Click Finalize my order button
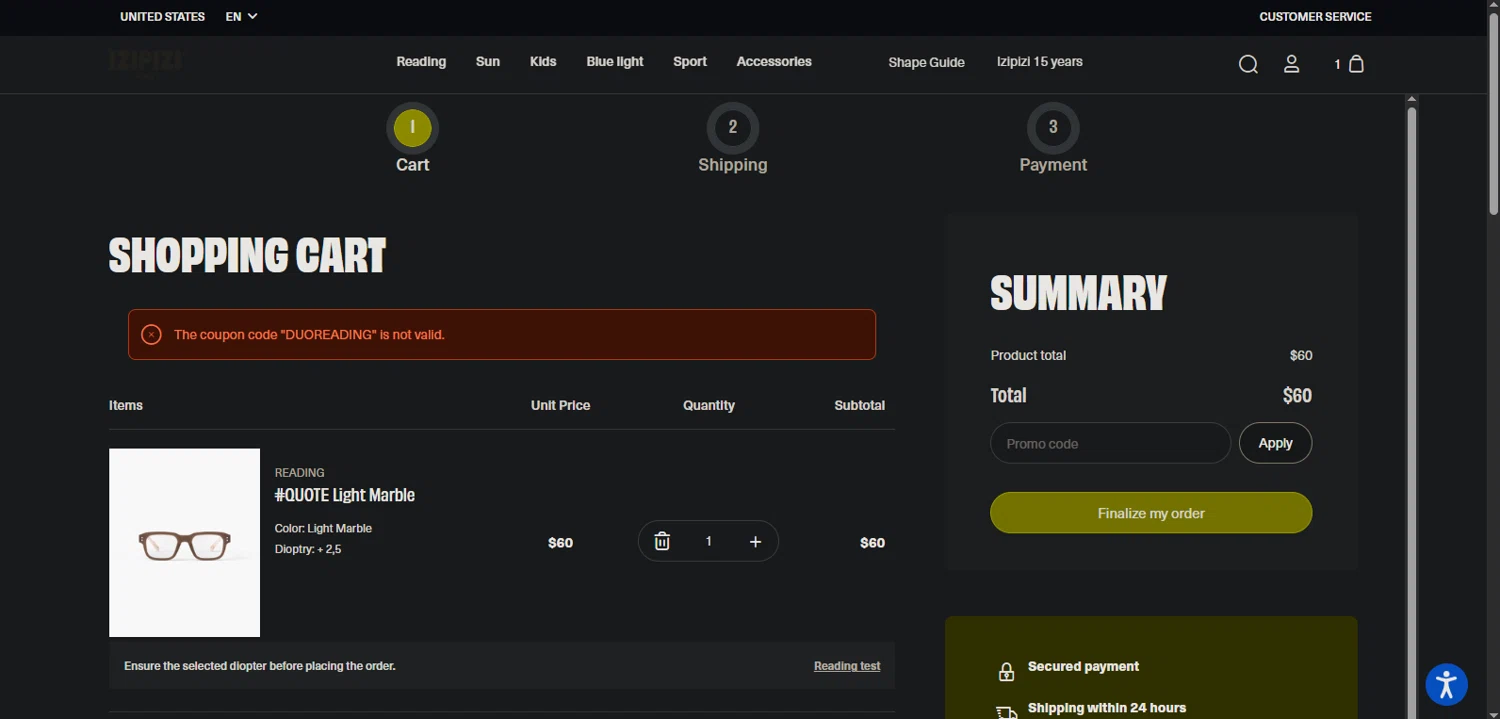This screenshot has width=1500, height=719. pos(1151,513)
